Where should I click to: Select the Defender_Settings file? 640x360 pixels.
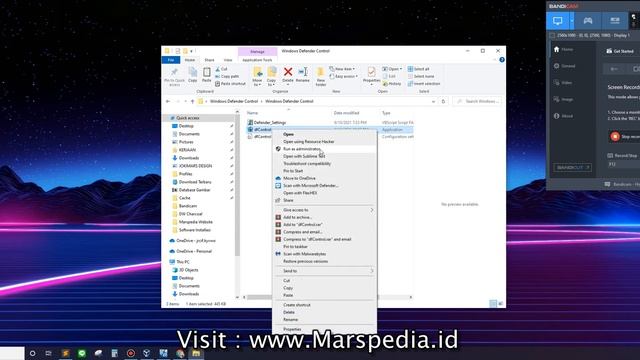[x=269, y=122]
